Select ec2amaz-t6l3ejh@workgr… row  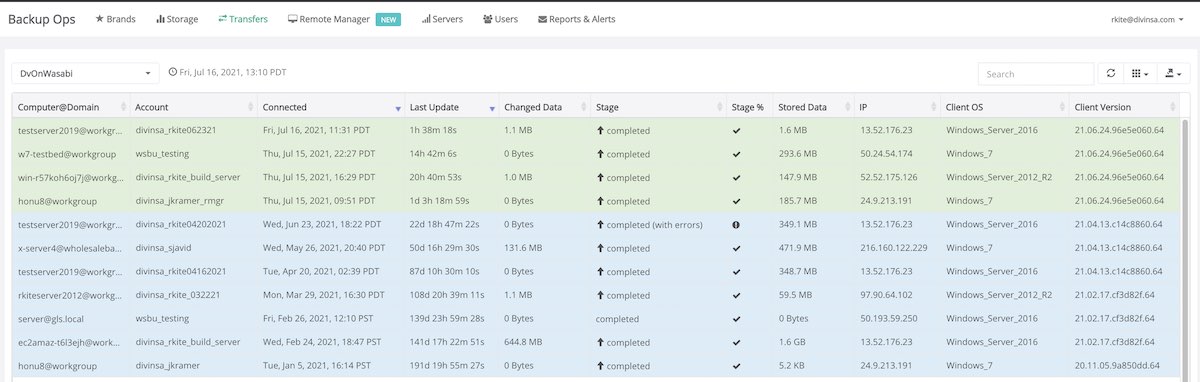pos(596,342)
